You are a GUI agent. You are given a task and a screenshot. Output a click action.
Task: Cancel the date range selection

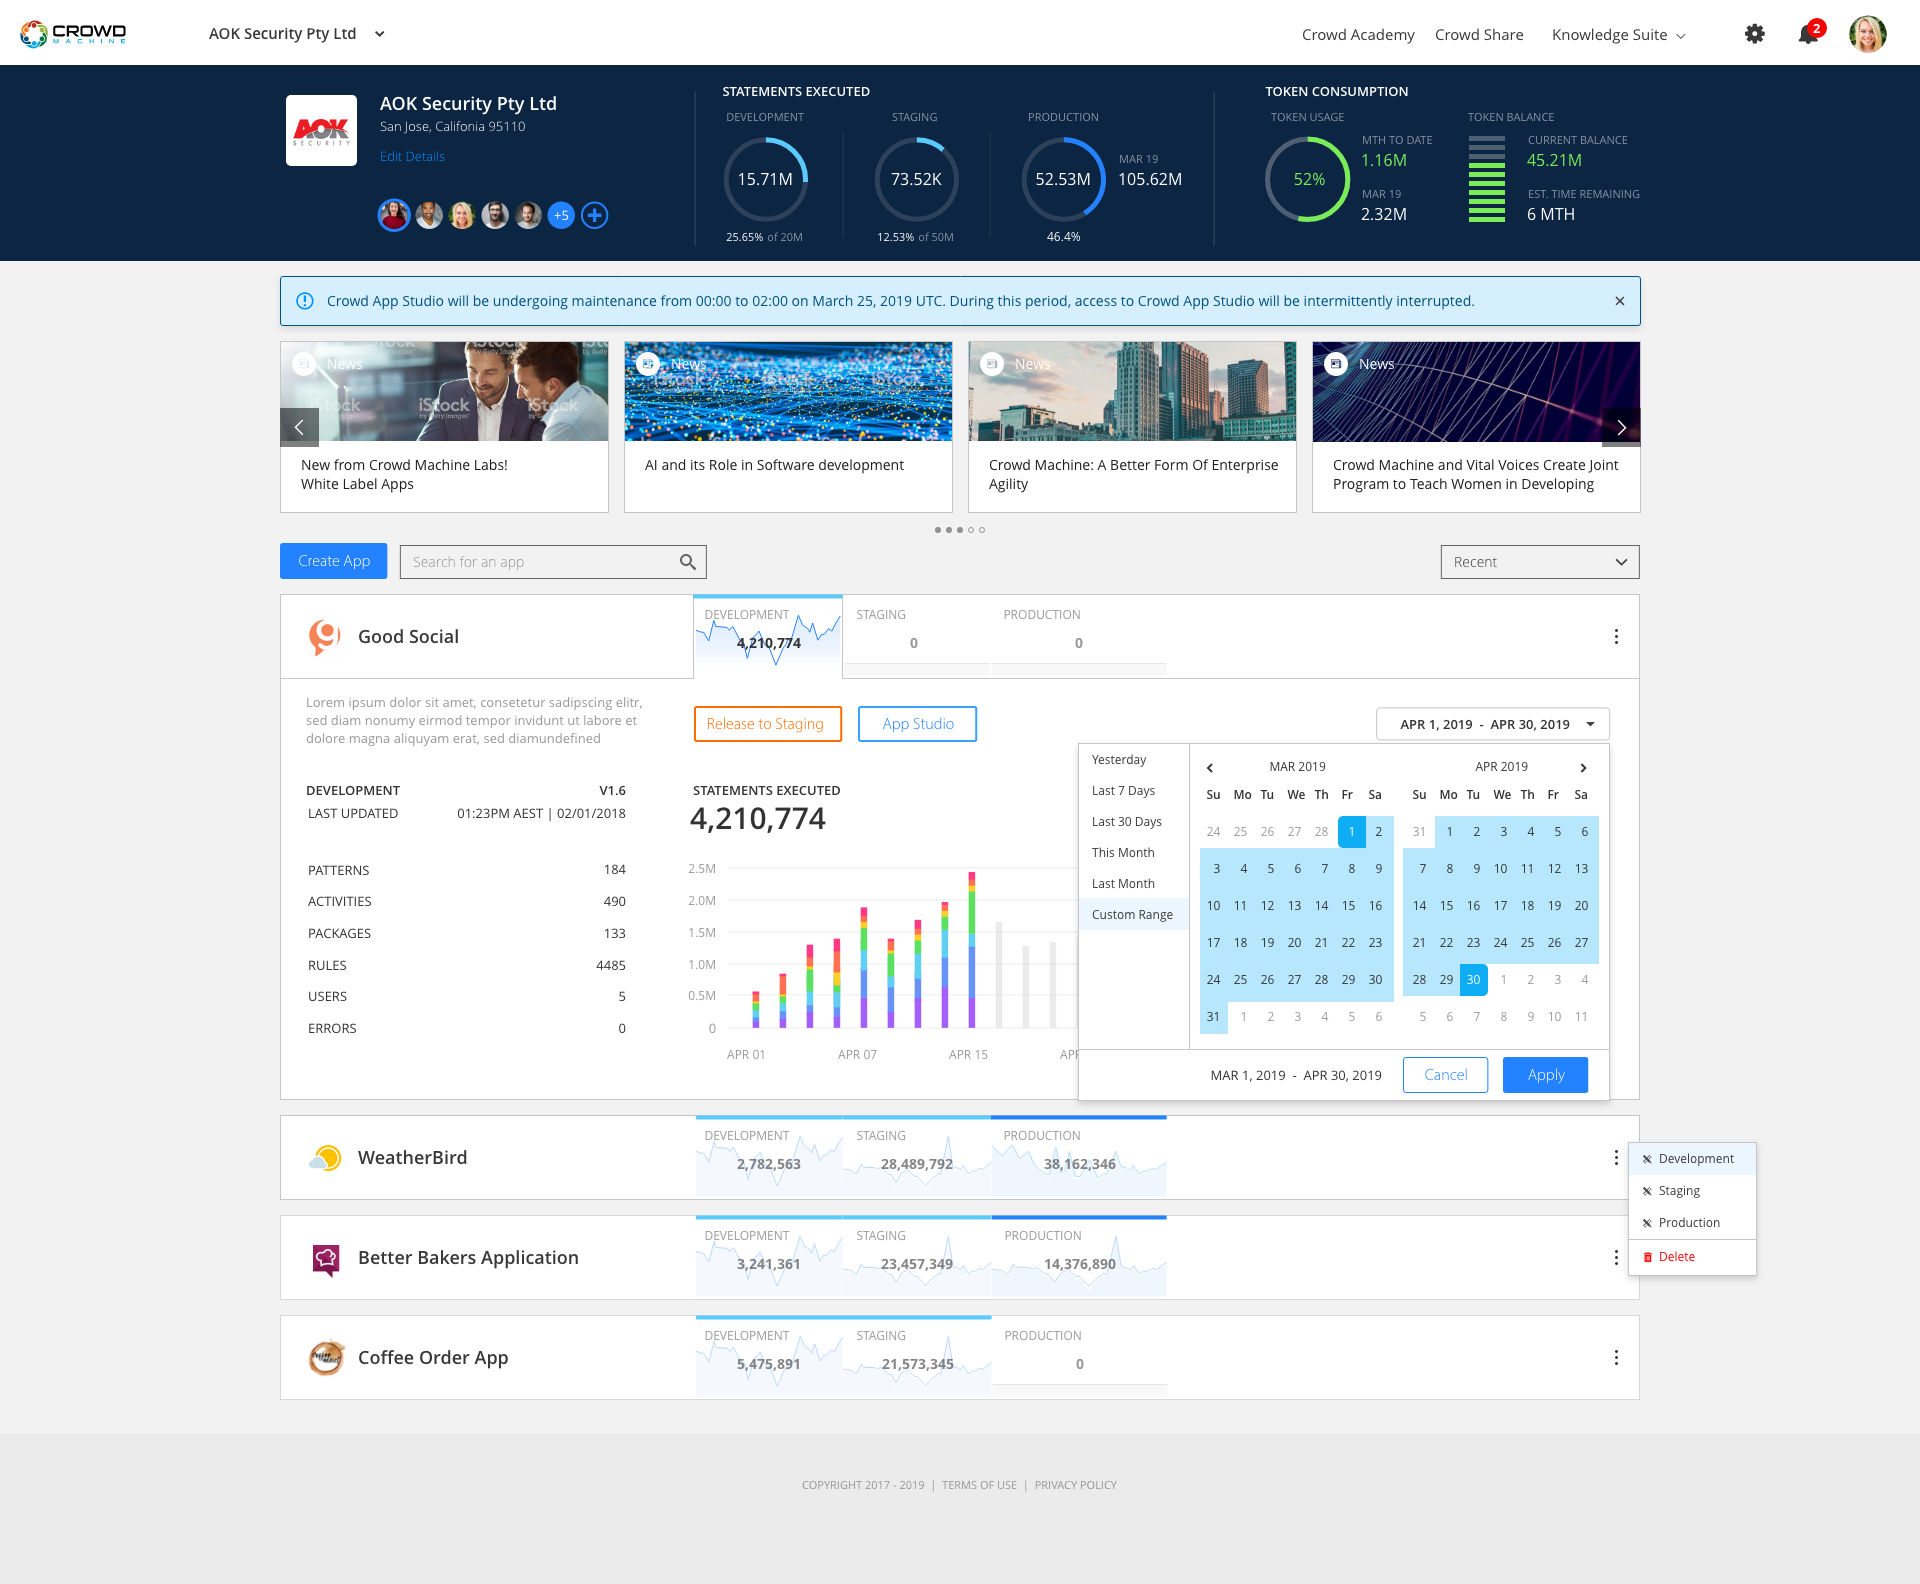[1445, 1075]
